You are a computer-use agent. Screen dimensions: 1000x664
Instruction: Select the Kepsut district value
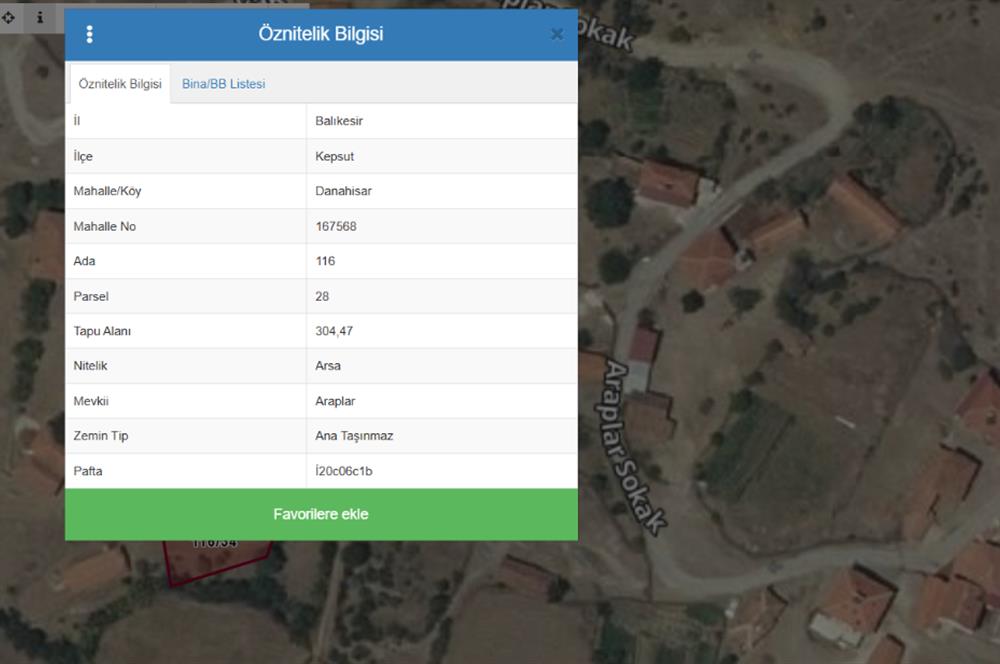pyautogui.click(x=334, y=156)
